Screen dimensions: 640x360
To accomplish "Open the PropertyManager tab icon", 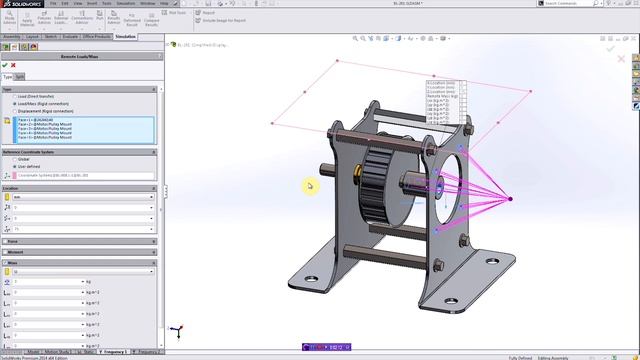I will (x=15, y=47).
